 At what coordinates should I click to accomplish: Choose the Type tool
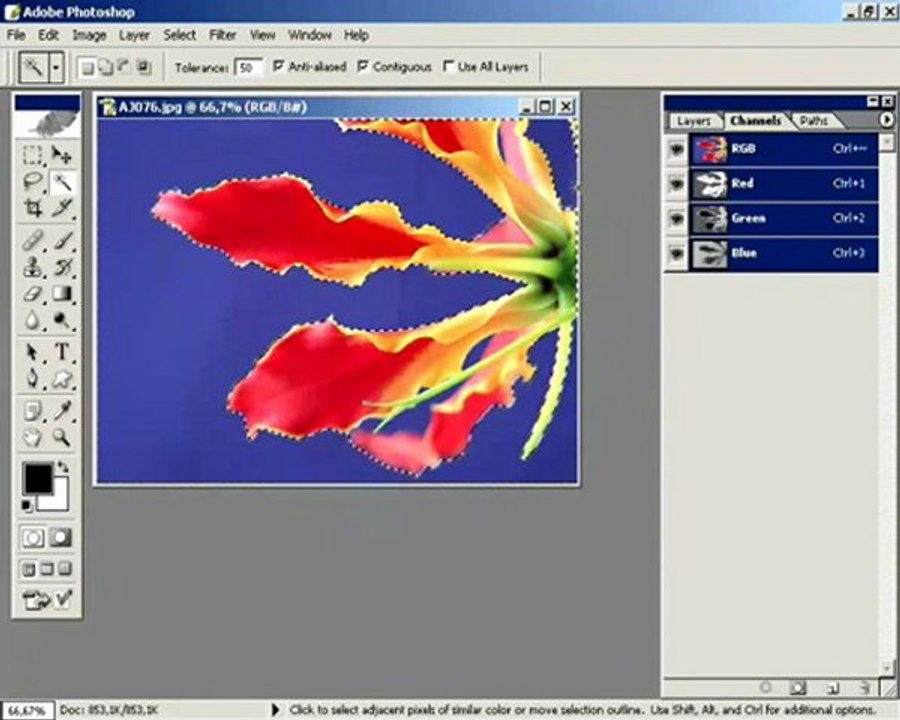pos(62,351)
